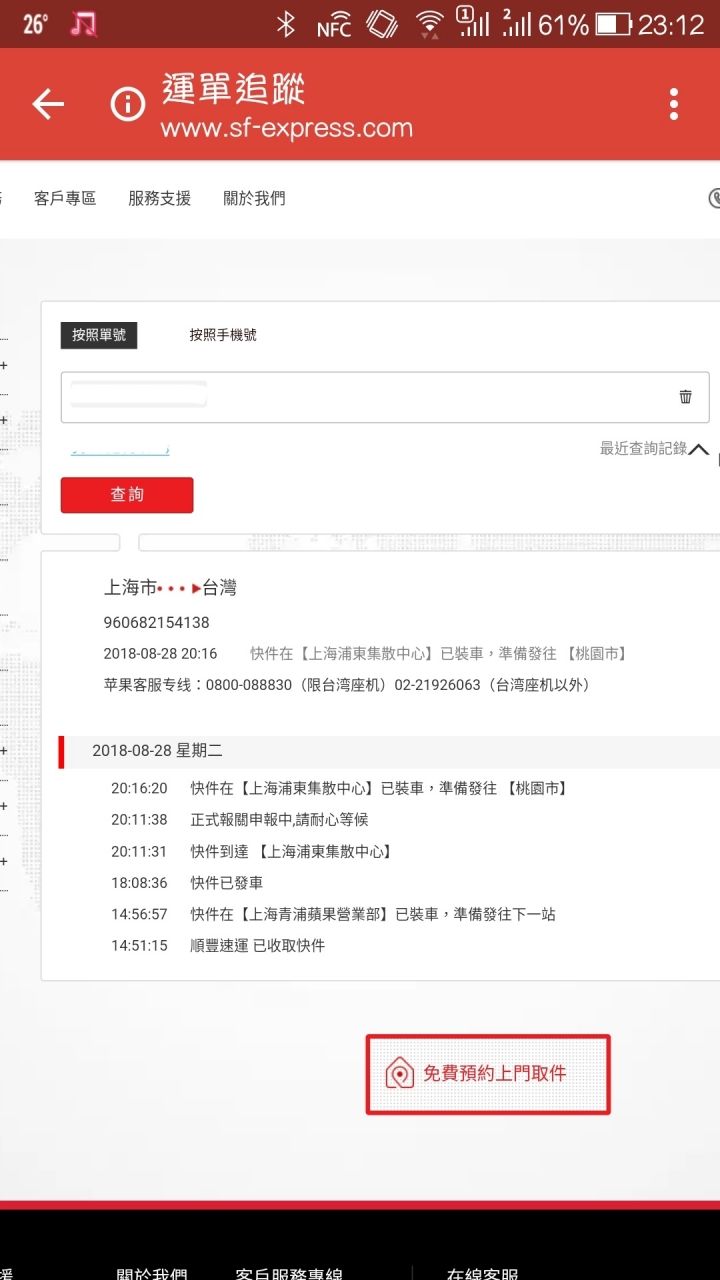Tap the music note notification icon
Screen dimensions: 720x1280
point(84,24)
